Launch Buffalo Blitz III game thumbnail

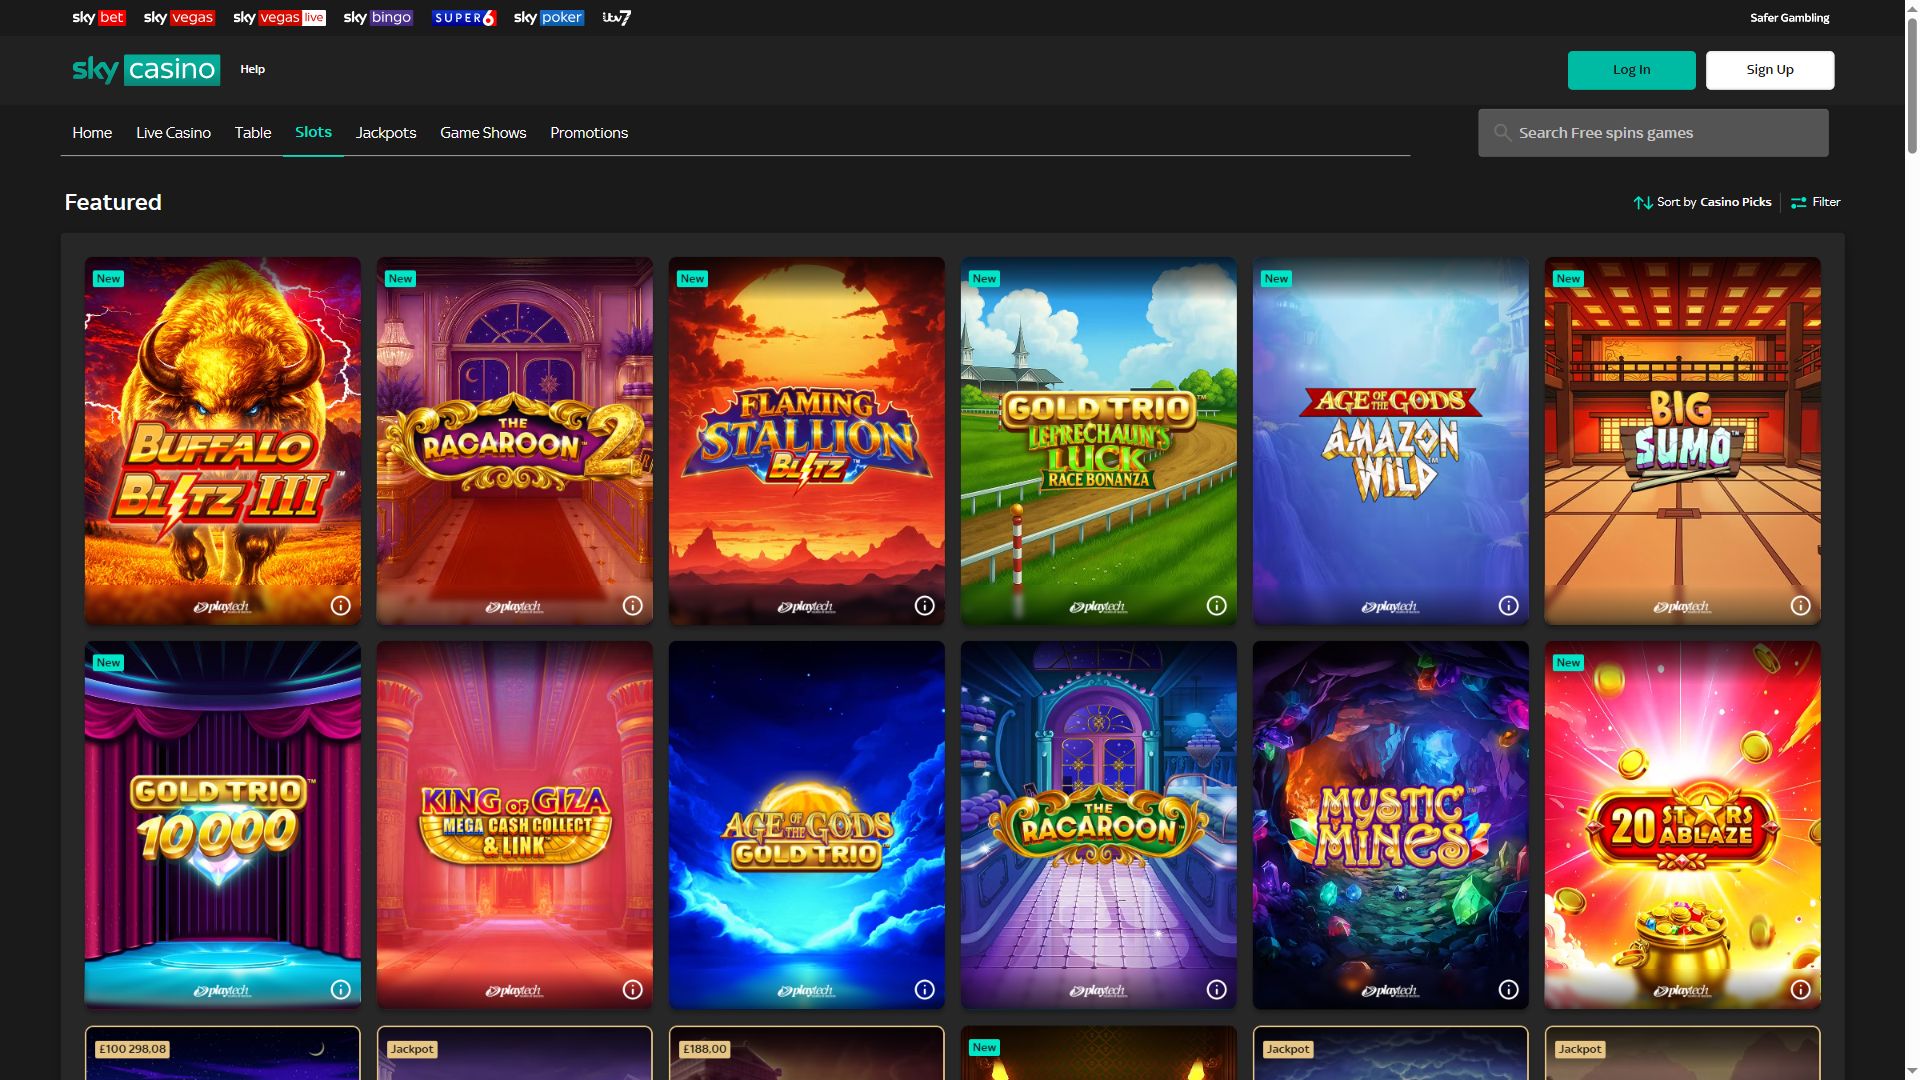[x=222, y=441]
